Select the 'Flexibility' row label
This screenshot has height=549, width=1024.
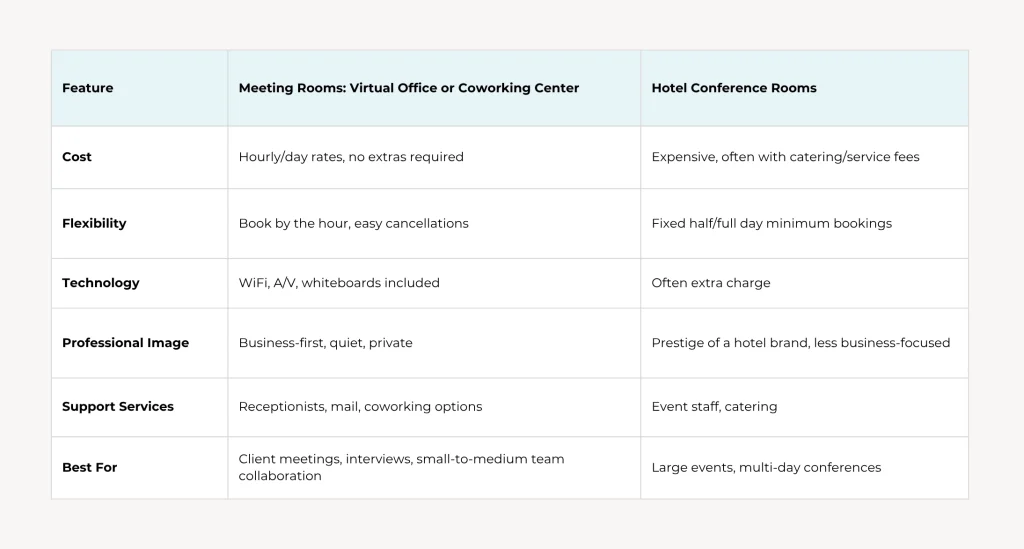click(x=94, y=223)
